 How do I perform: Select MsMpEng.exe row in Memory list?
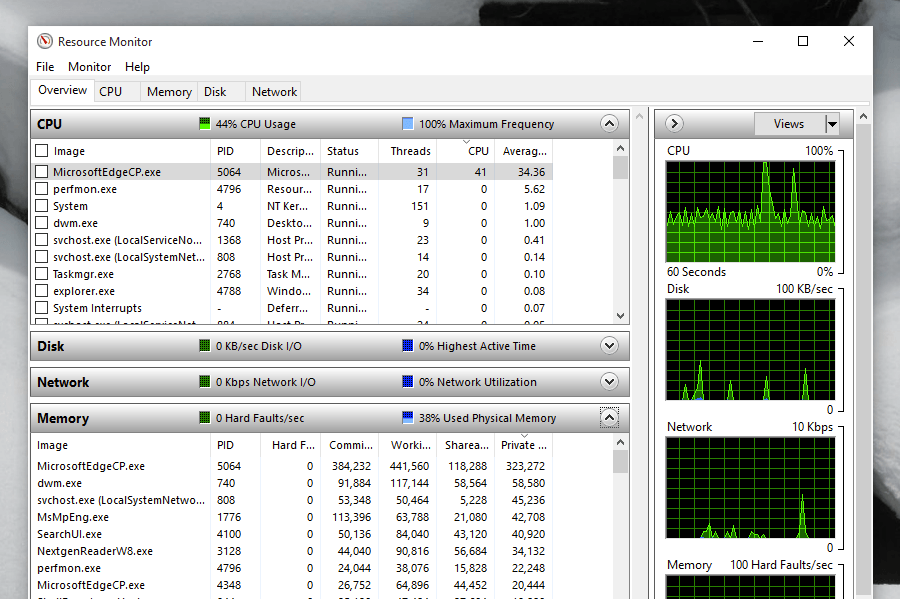(292, 517)
